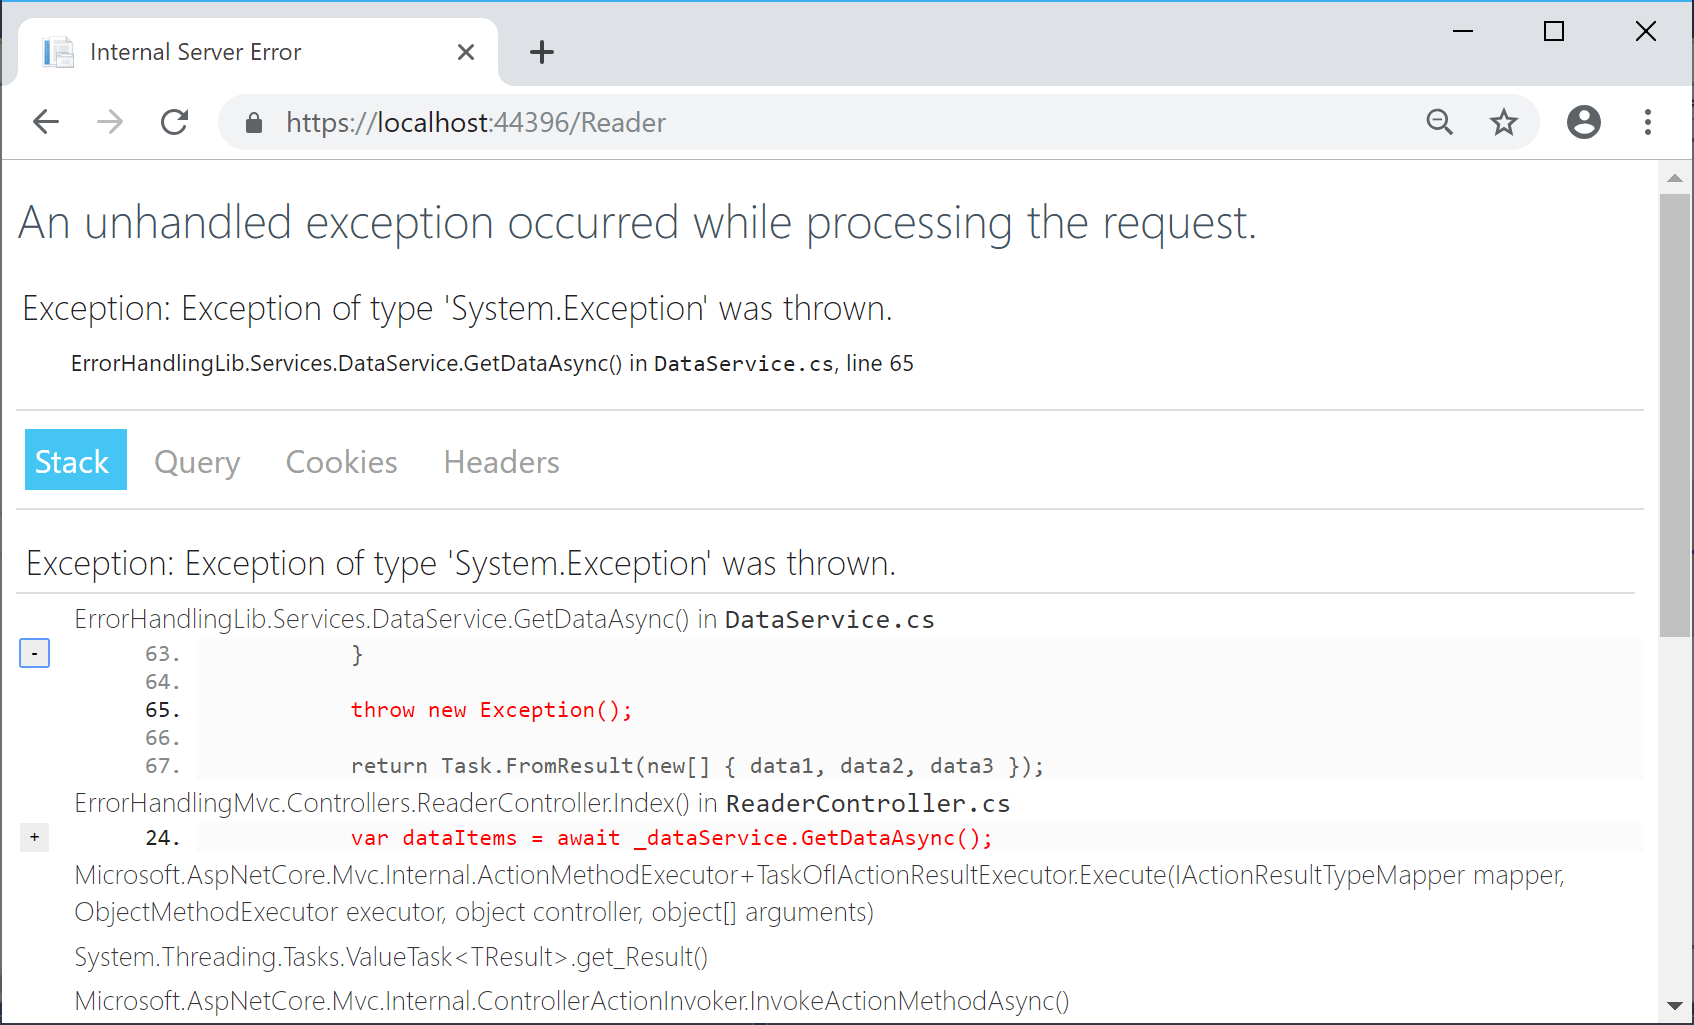Open a new browser tab
Image resolution: width=1694 pixels, height=1025 pixels.
click(542, 52)
